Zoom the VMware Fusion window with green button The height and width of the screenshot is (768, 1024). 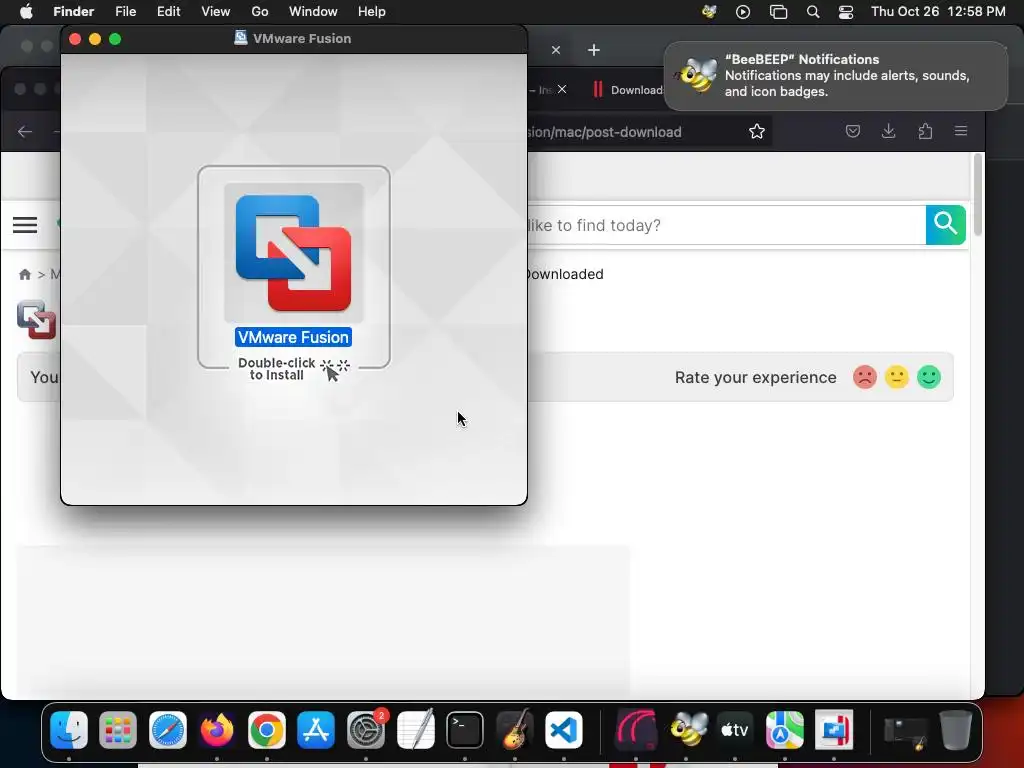tap(115, 39)
